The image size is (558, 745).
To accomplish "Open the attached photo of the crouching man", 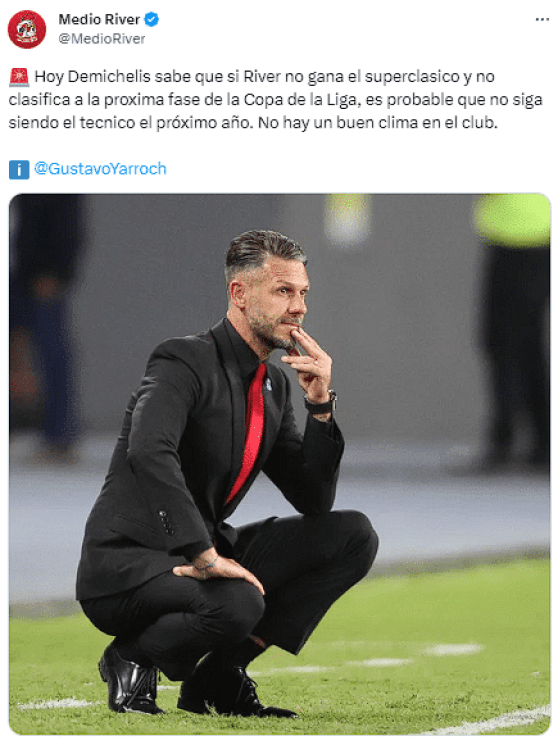I will [x=279, y=464].
